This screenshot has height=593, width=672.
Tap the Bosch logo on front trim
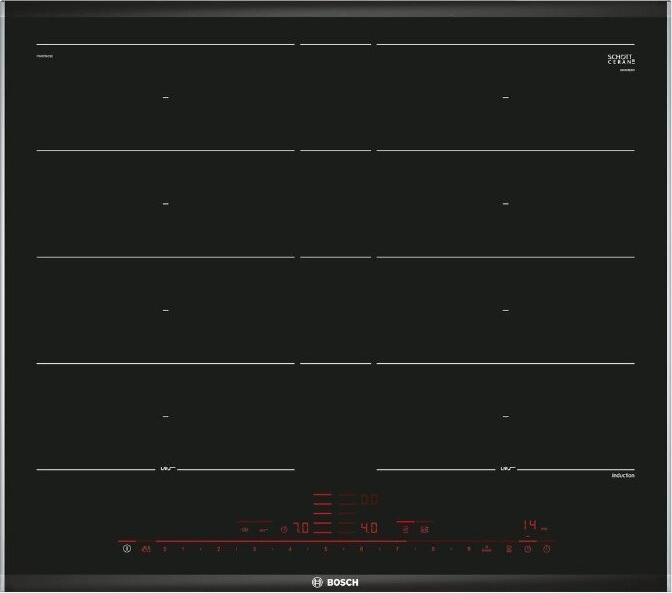335,582
